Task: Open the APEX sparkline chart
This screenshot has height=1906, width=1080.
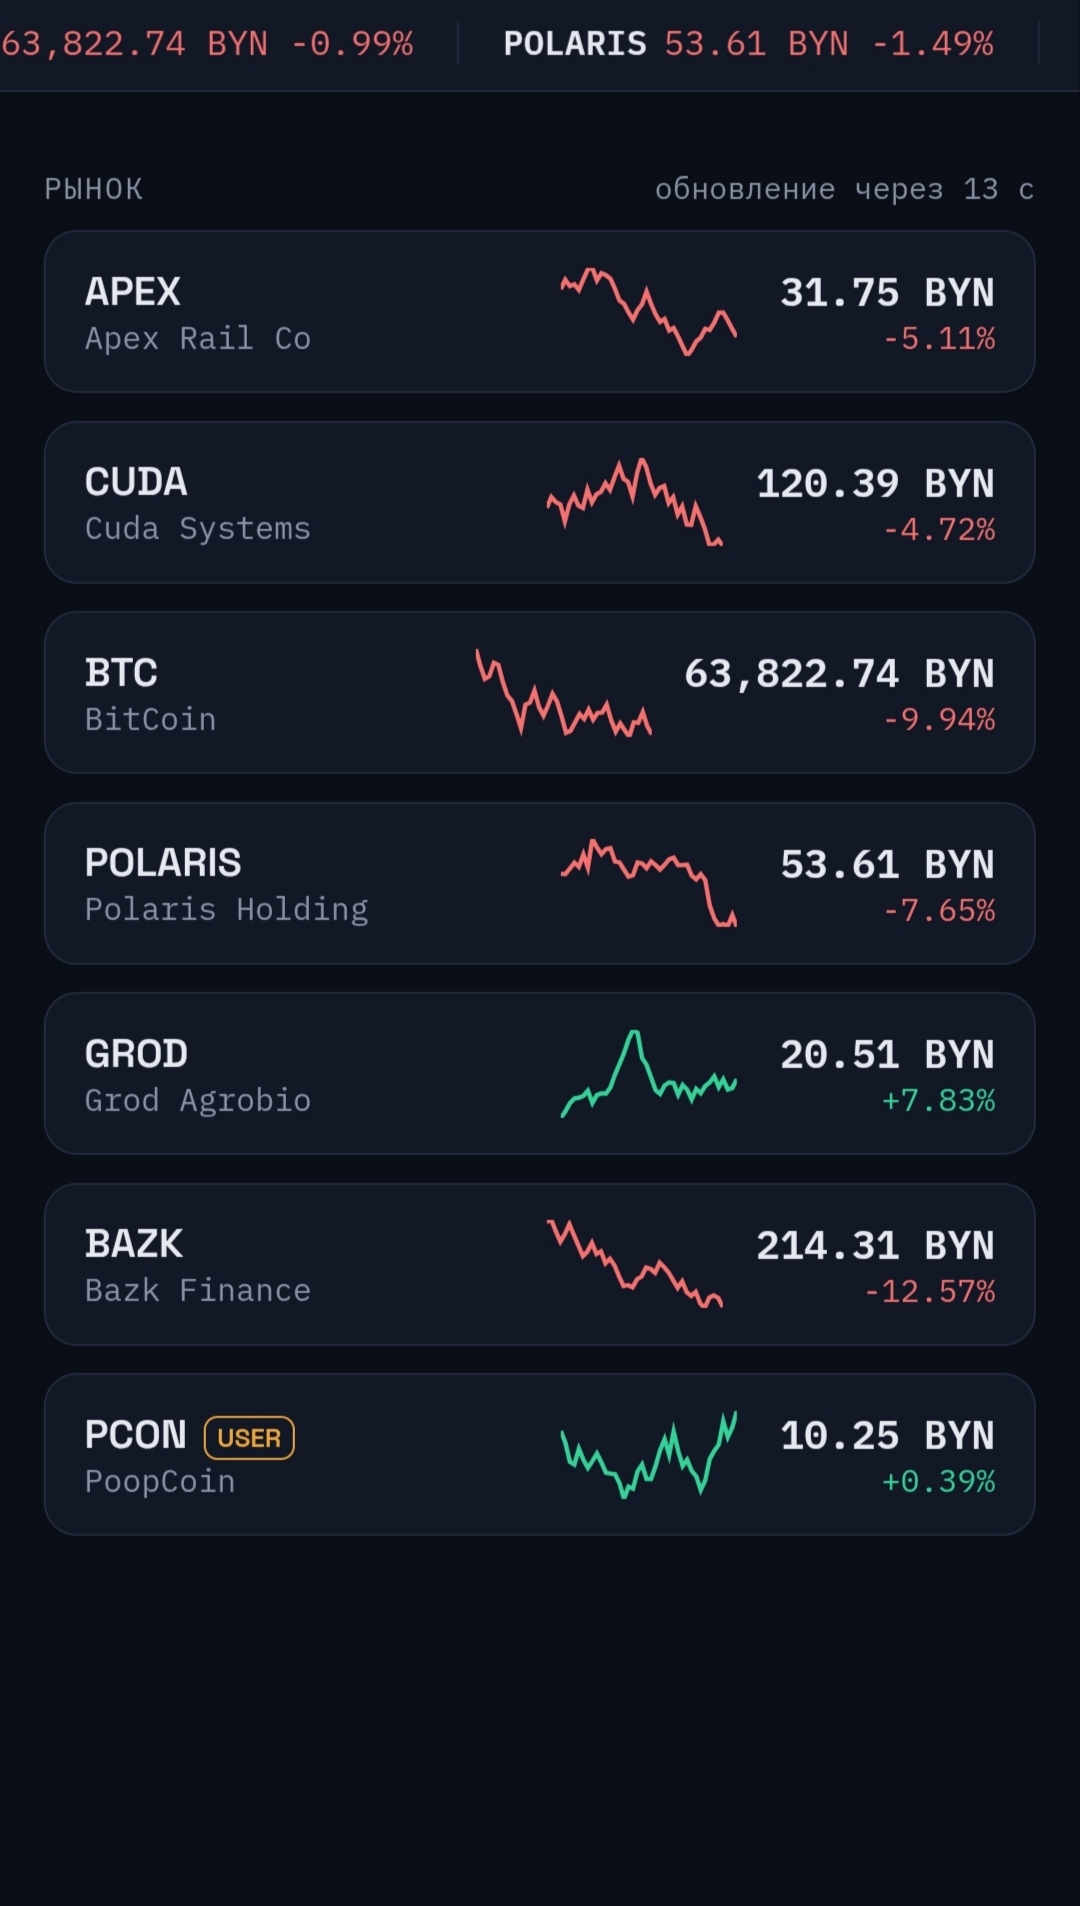Action: click(648, 311)
